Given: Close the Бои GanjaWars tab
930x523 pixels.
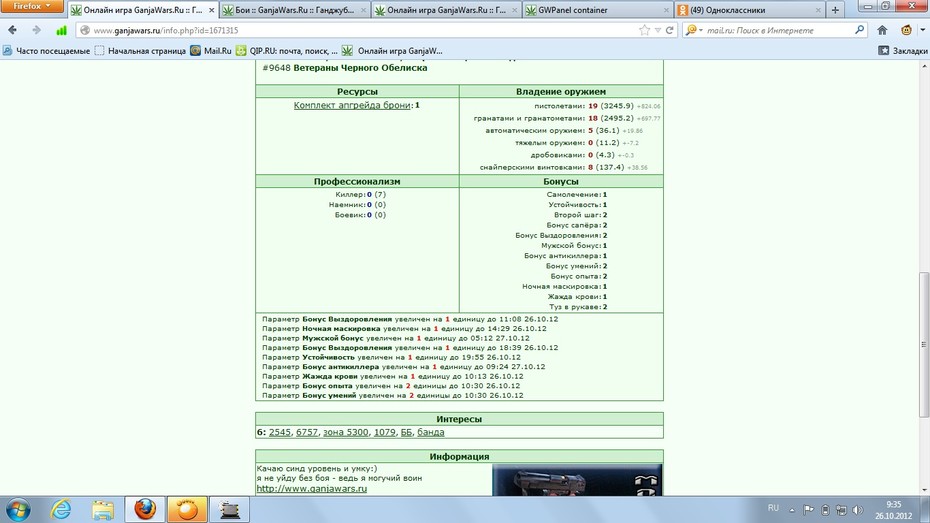Looking at the screenshot, I should click(x=363, y=10).
